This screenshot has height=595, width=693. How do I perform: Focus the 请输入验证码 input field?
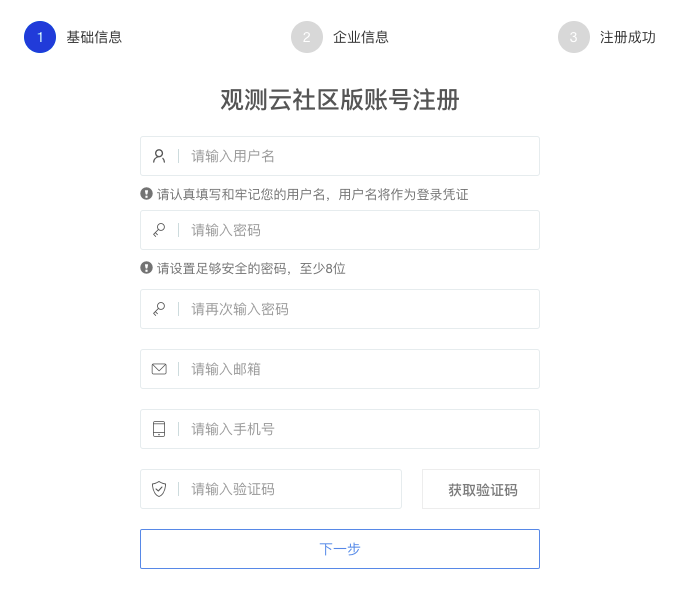(x=290, y=489)
